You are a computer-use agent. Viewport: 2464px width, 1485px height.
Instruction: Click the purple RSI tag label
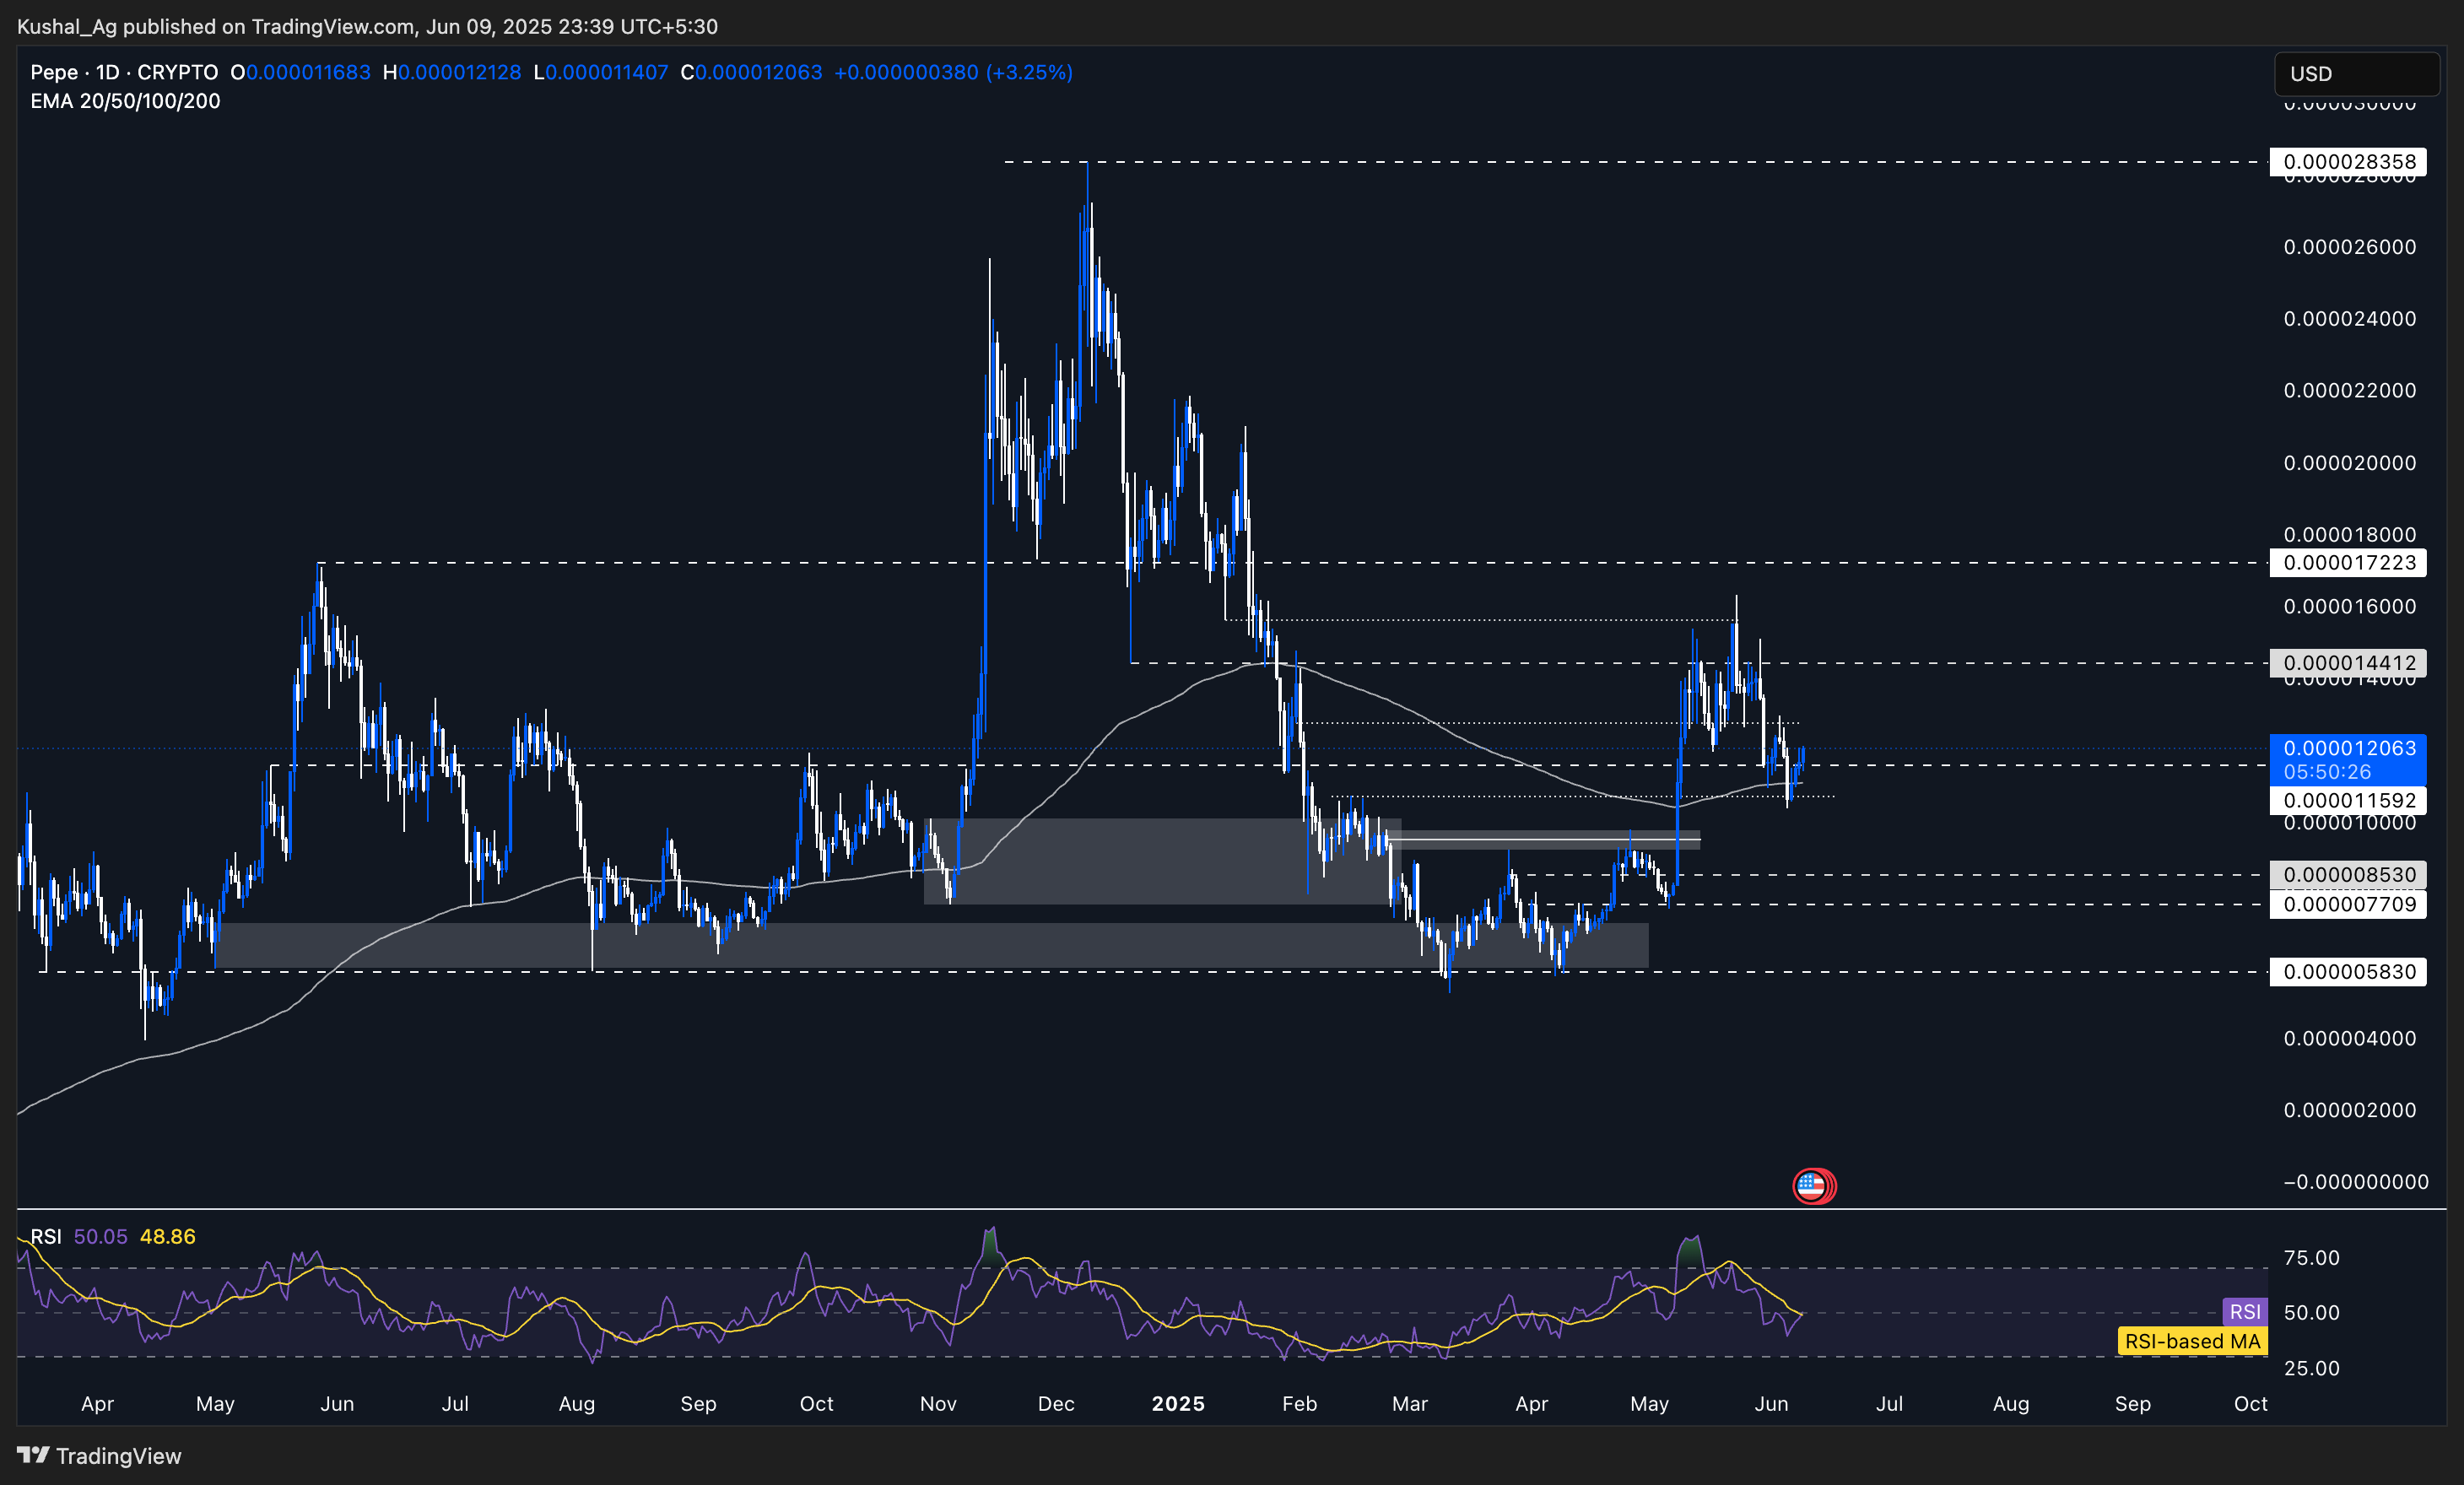pos(2244,1311)
